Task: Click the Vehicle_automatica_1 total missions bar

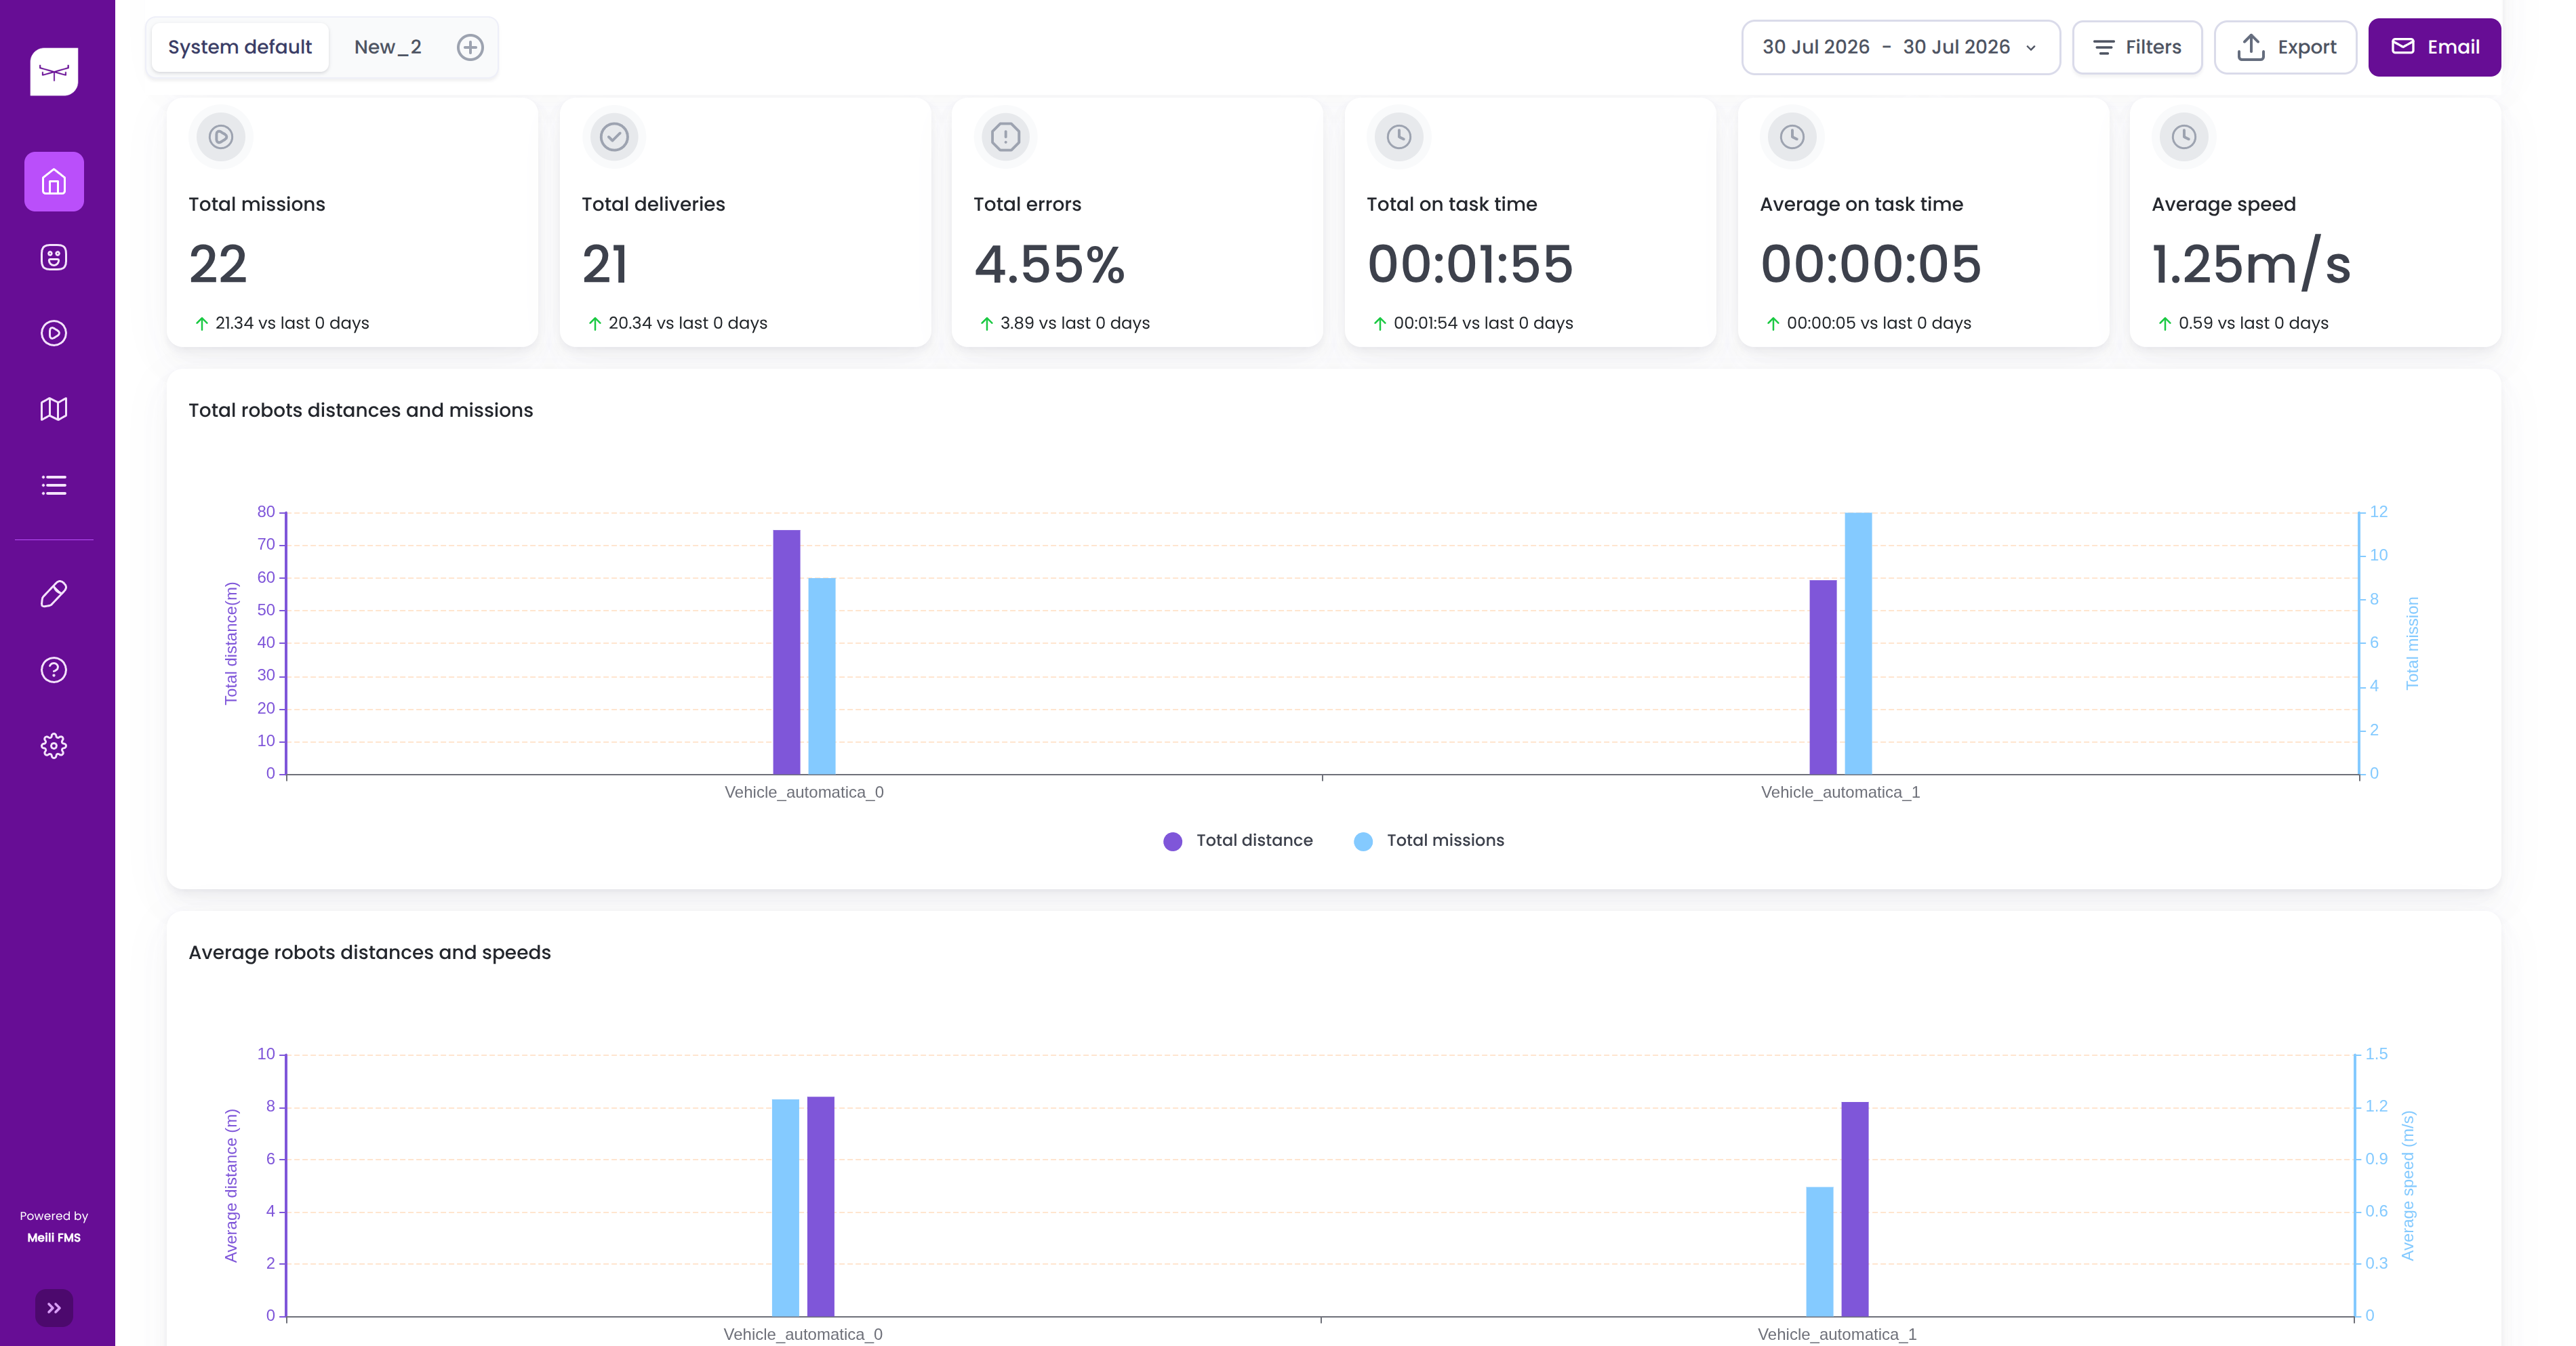Action: [x=1858, y=643]
